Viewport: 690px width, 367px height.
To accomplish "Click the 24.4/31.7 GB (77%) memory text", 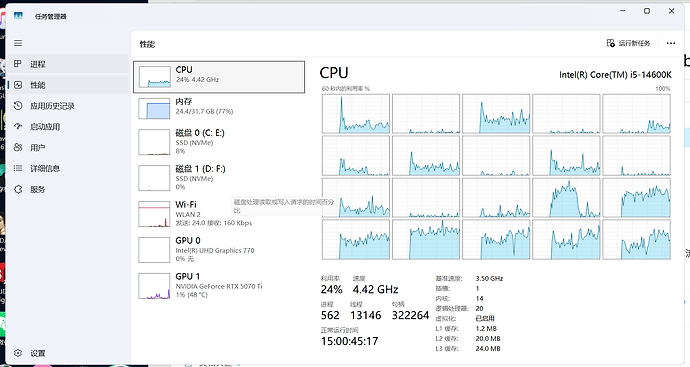I will click(x=204, y=111).
